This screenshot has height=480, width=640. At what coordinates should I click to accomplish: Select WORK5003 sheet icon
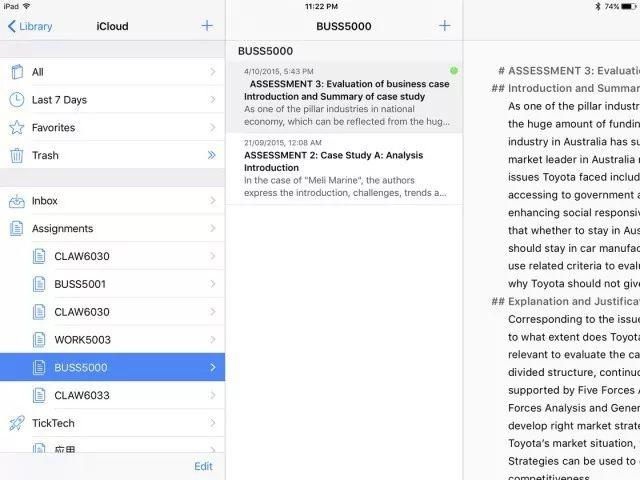coord(39,340)
